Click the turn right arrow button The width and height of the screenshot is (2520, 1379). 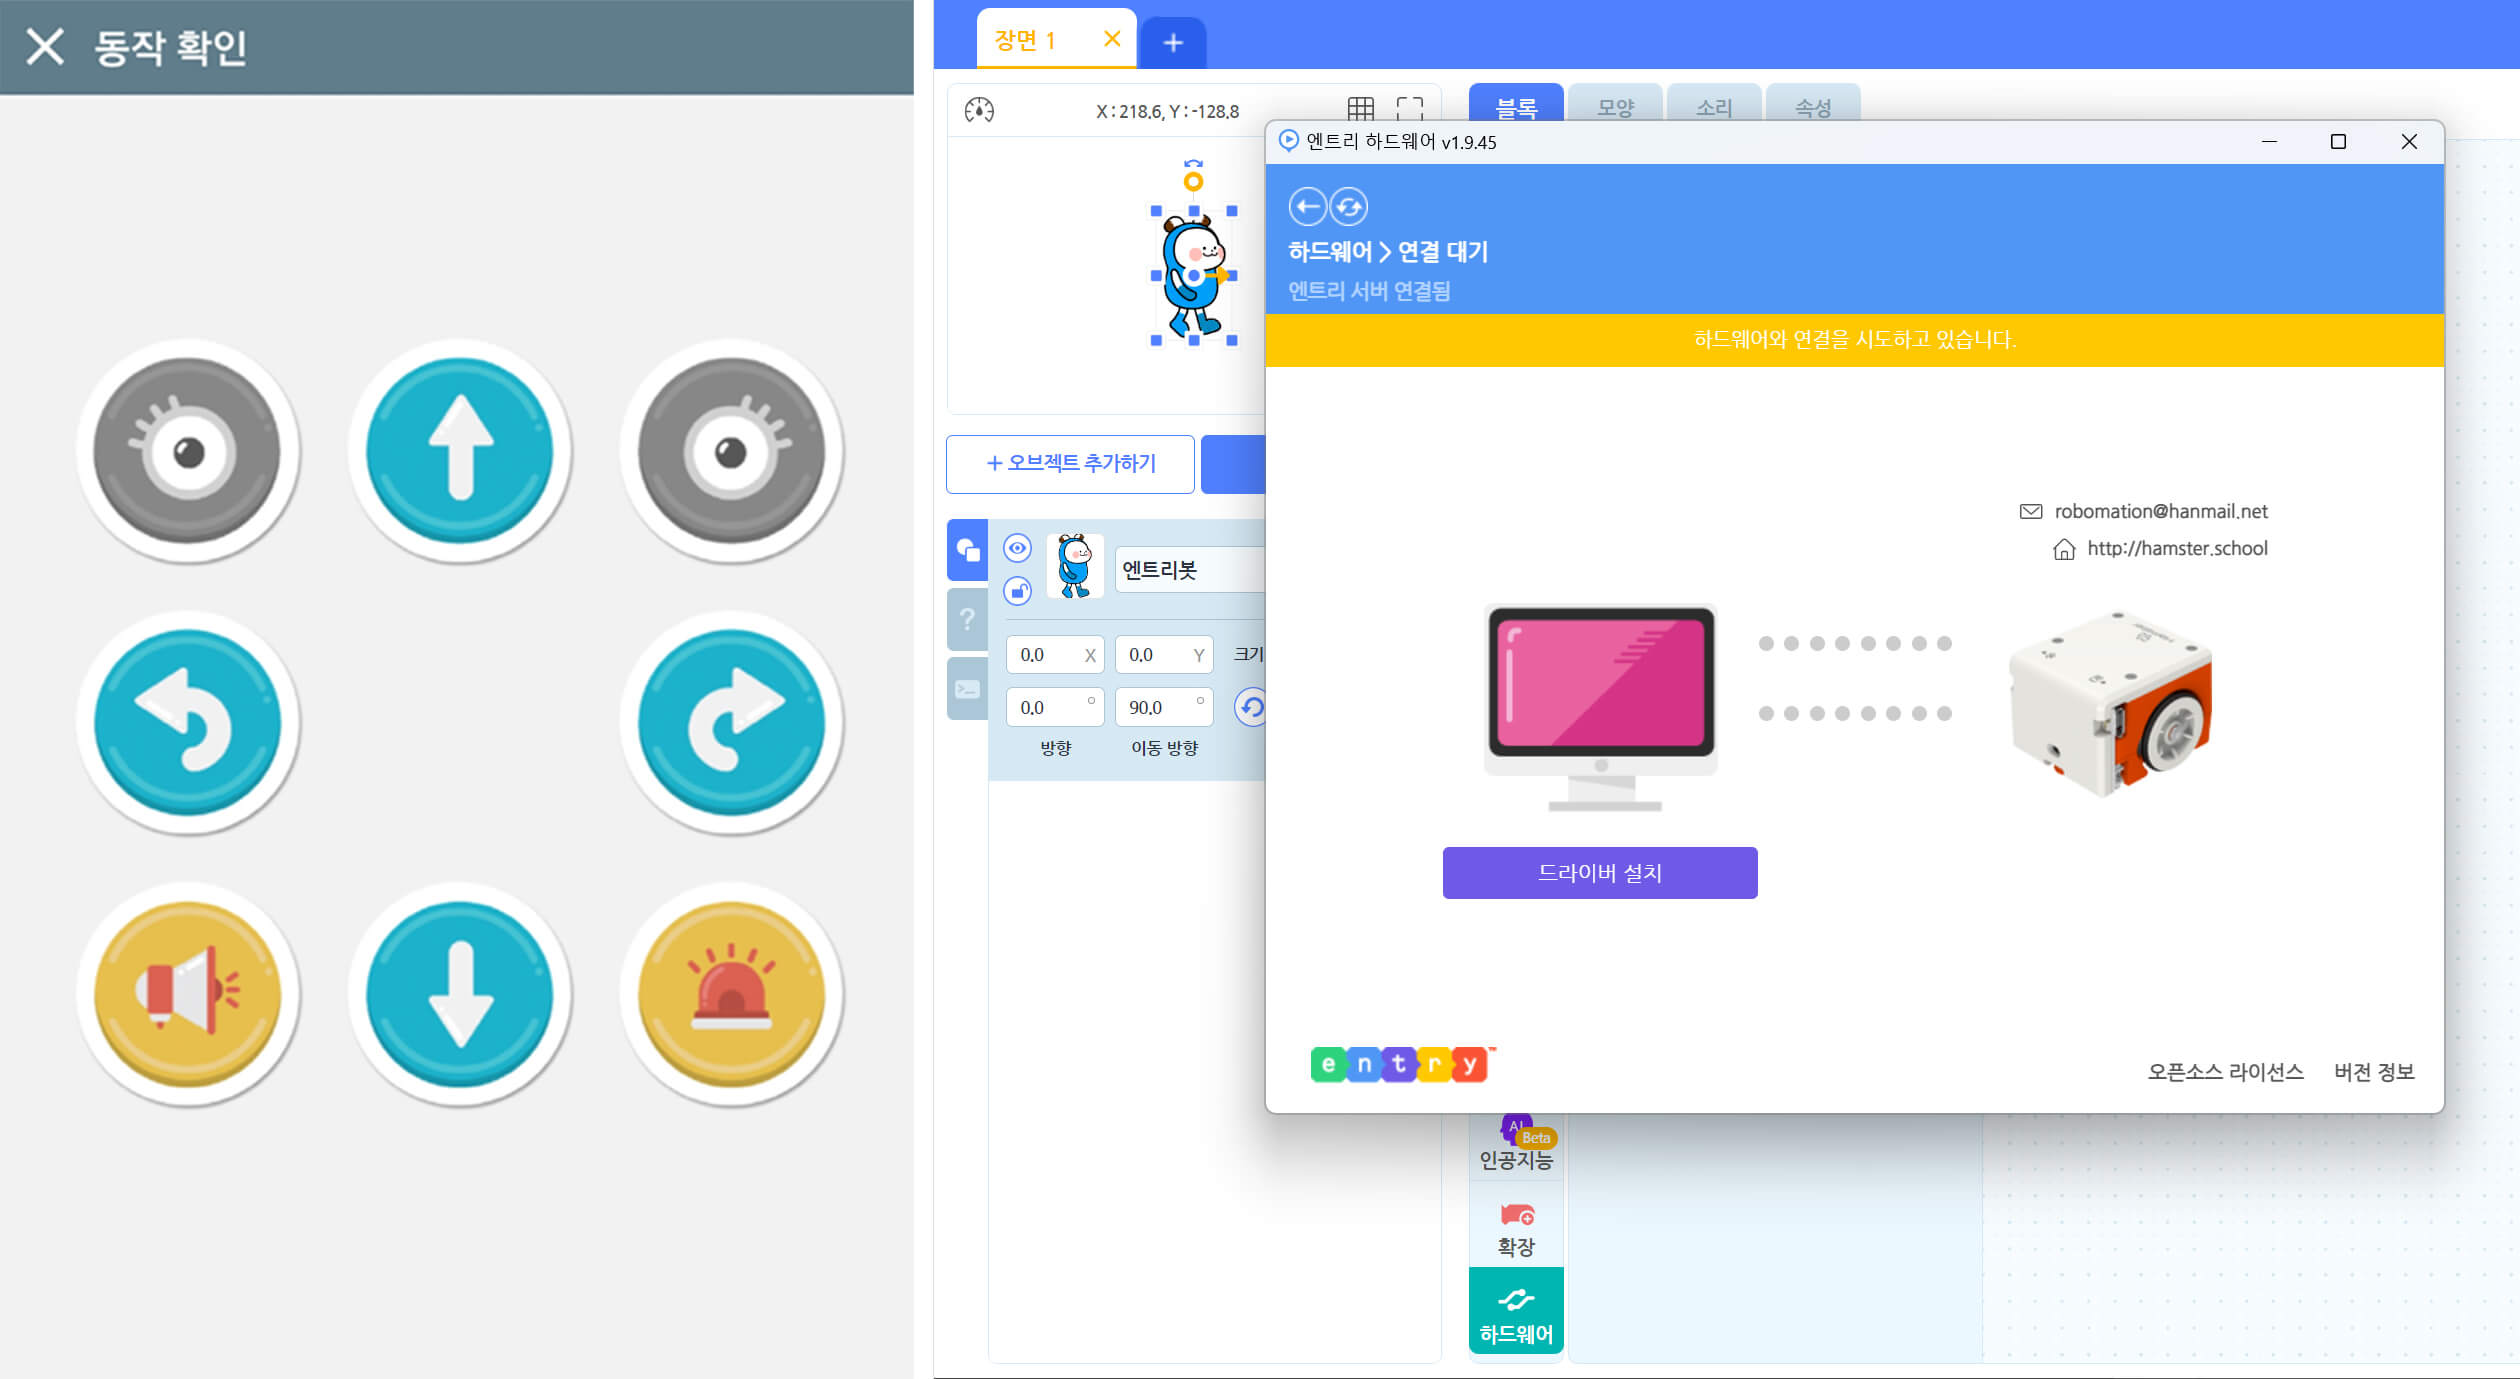coord(731,722)
